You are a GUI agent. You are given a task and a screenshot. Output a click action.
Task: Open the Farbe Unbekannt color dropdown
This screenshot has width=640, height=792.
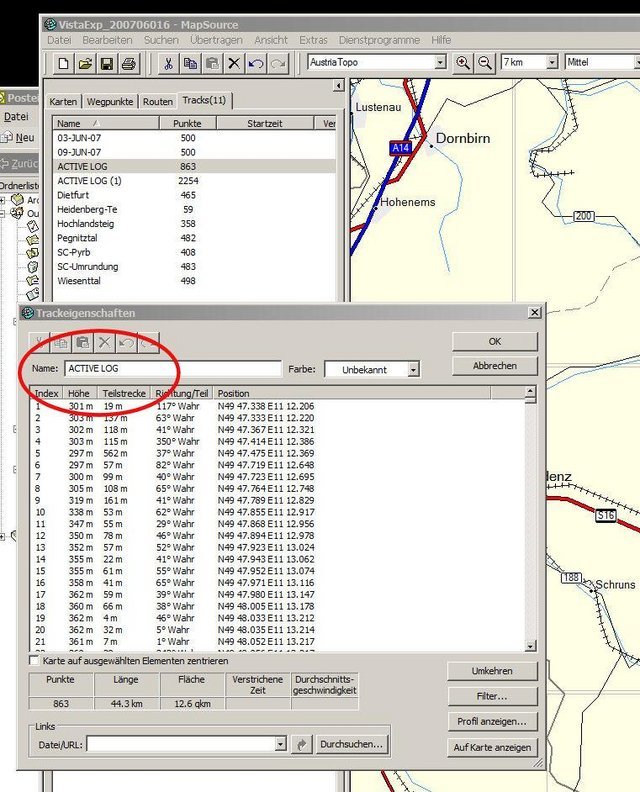(413, 370)
